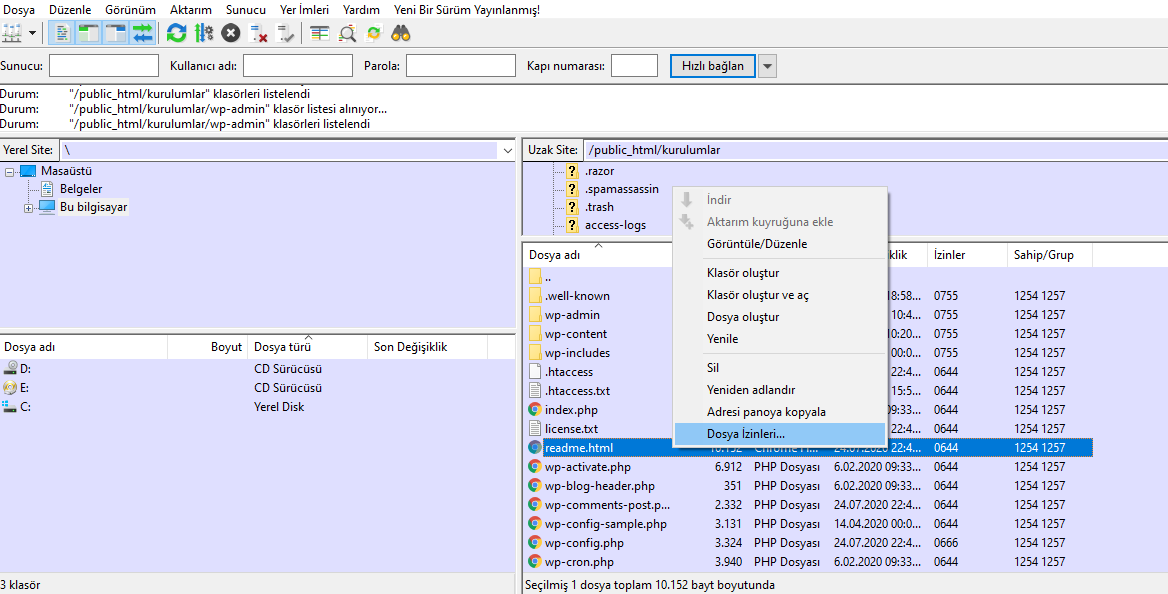Select the E: CD drive icon
This screenshot has width=1168, height=594.
coord(10,388)
